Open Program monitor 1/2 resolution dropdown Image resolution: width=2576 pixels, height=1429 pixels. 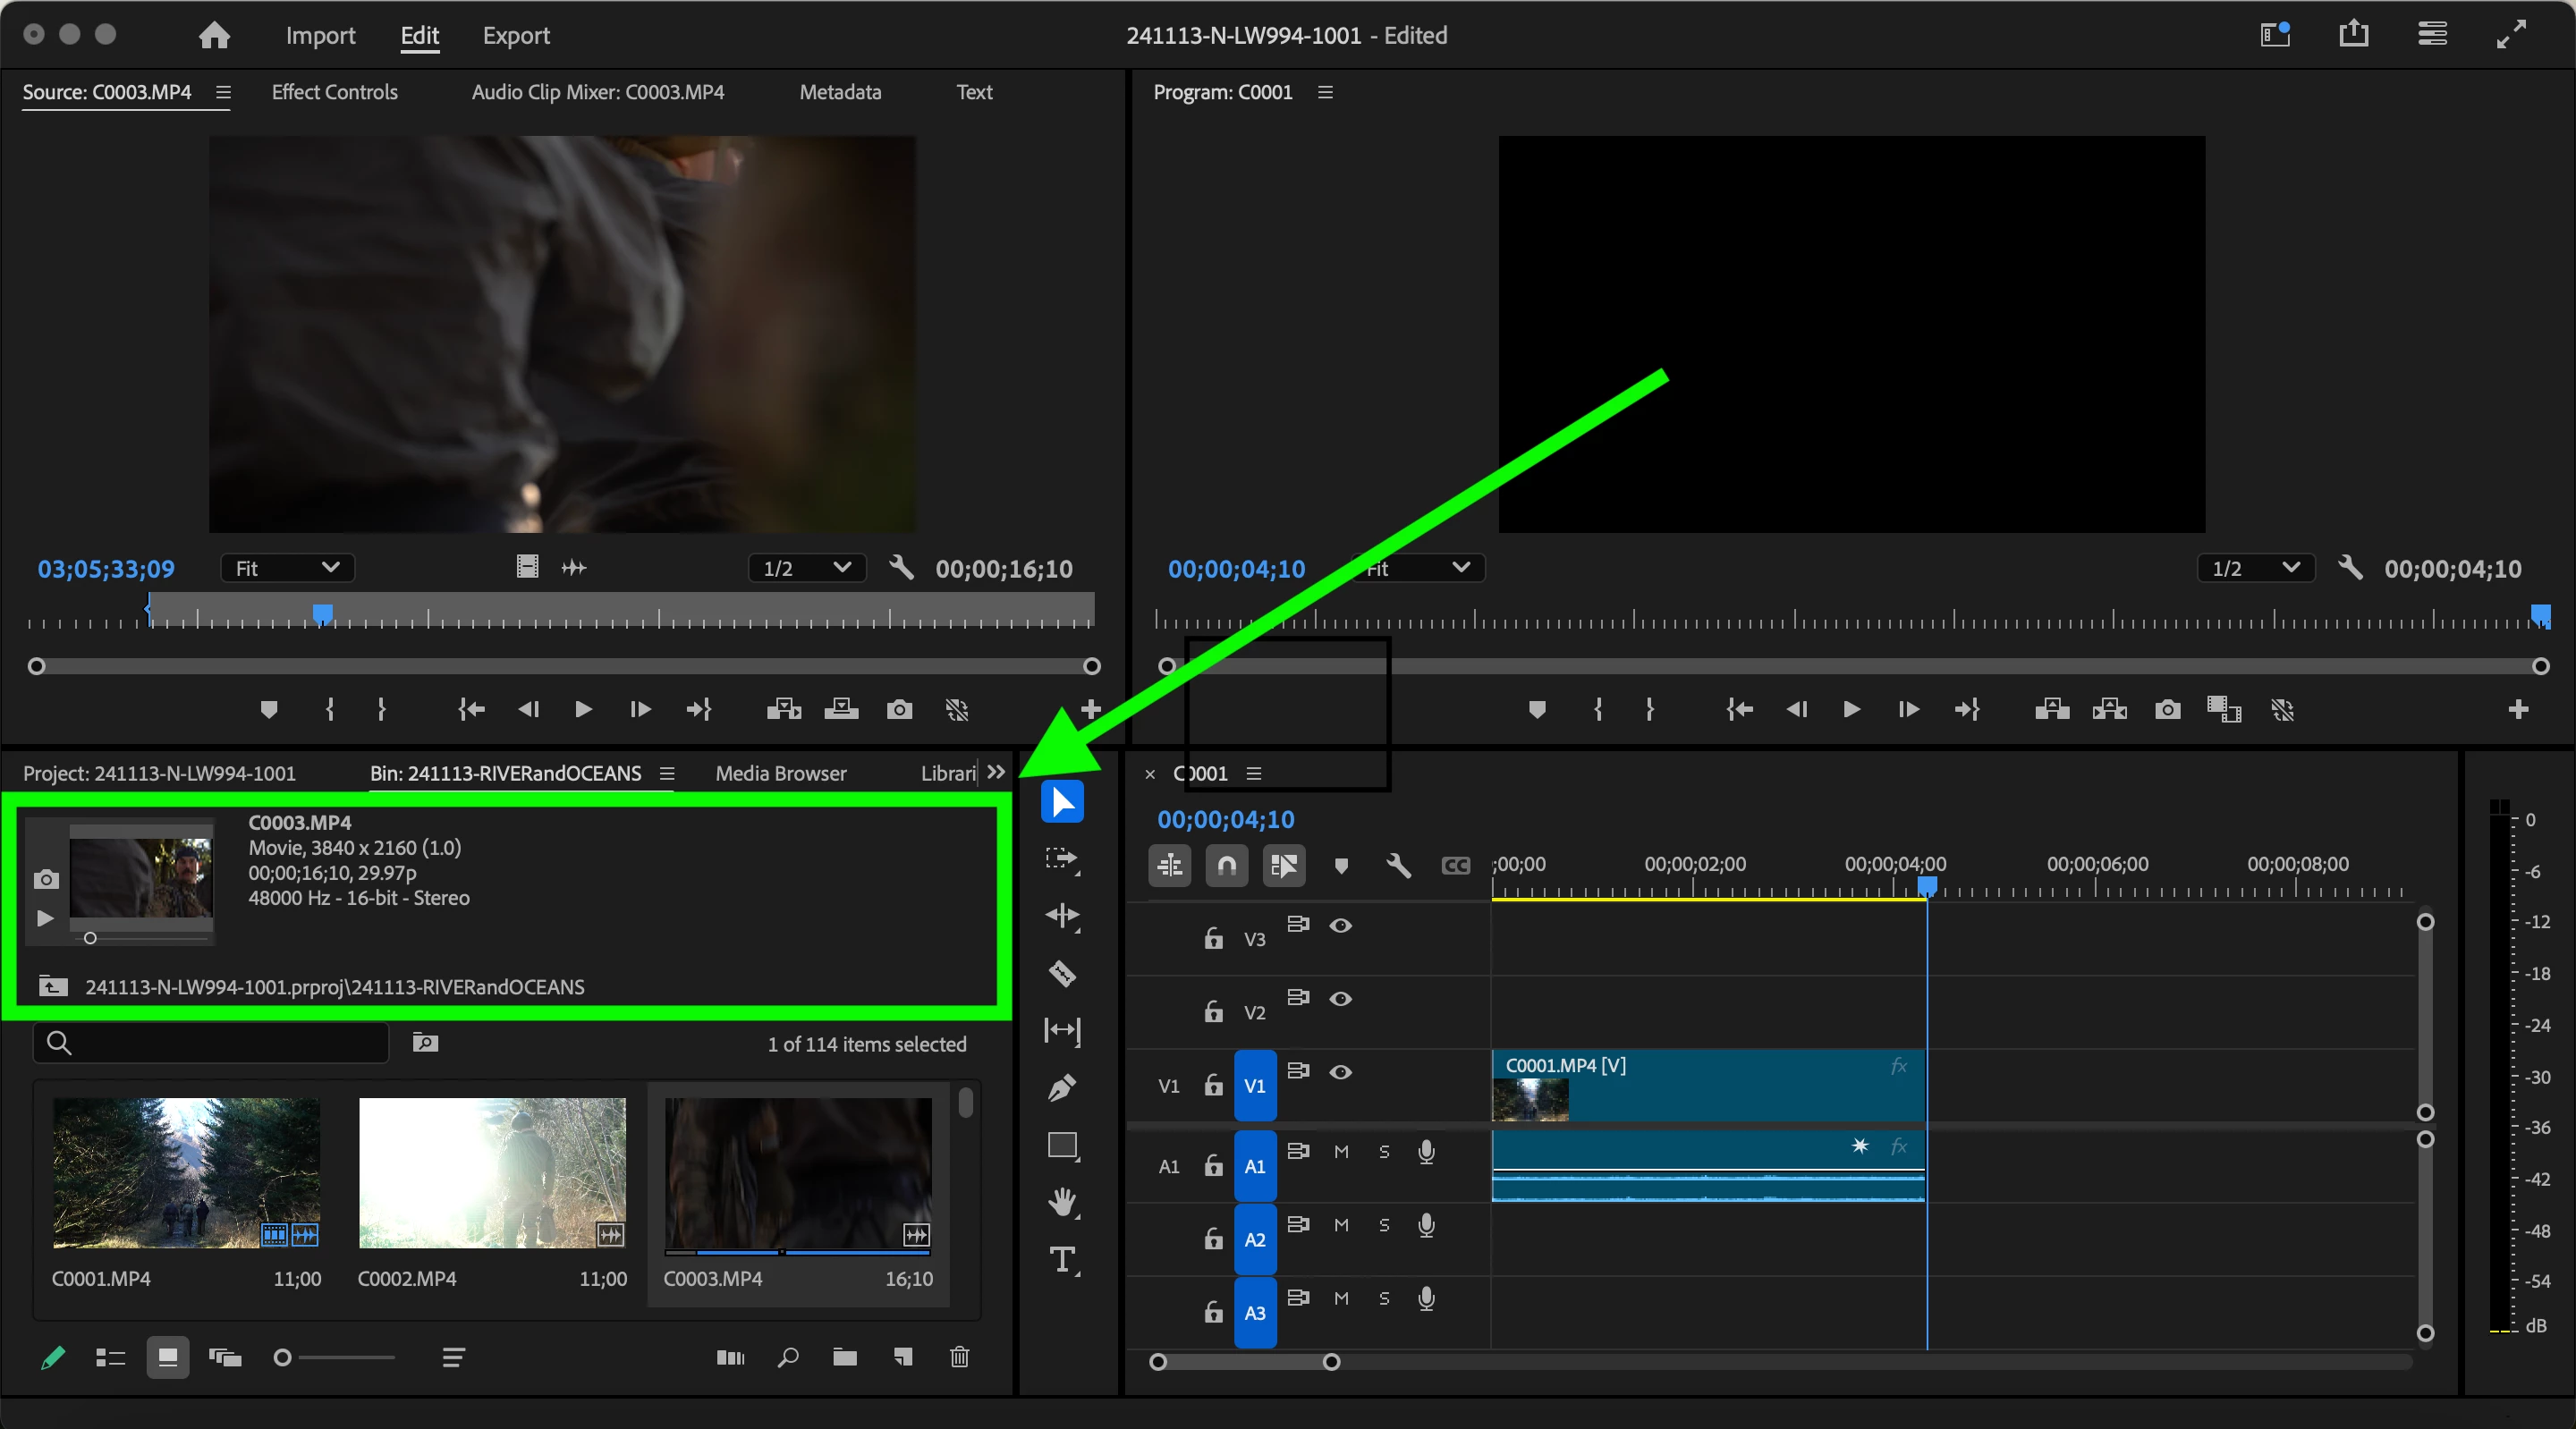pos(2254,568)
